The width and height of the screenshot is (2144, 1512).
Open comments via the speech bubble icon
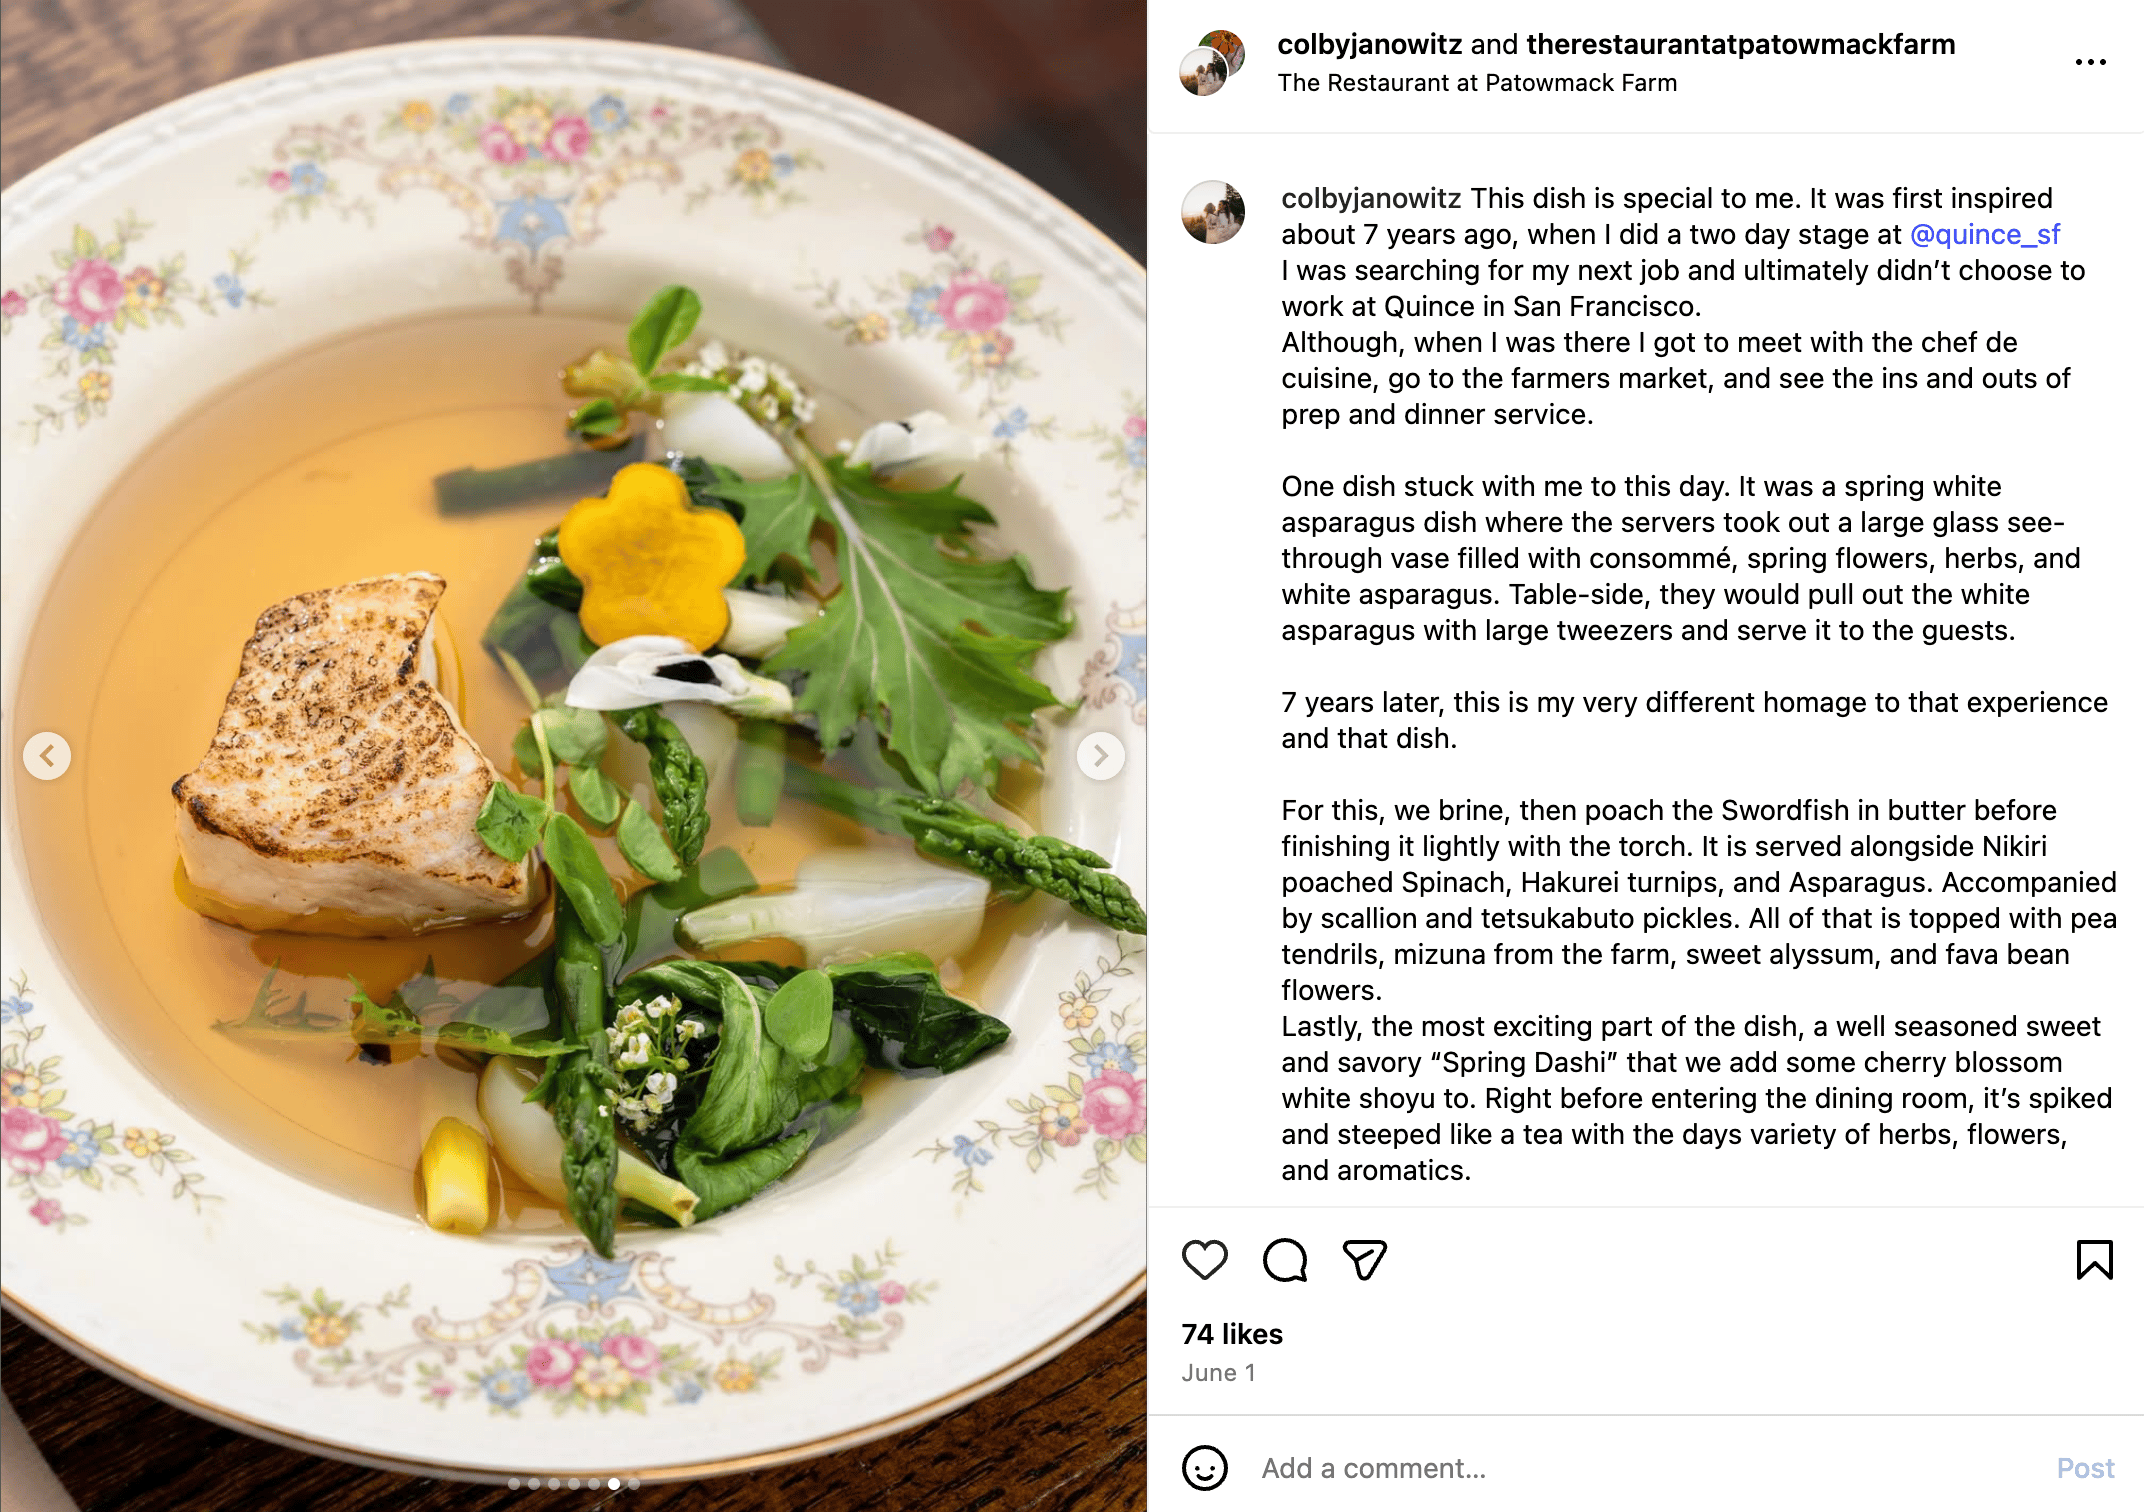1285,1260
